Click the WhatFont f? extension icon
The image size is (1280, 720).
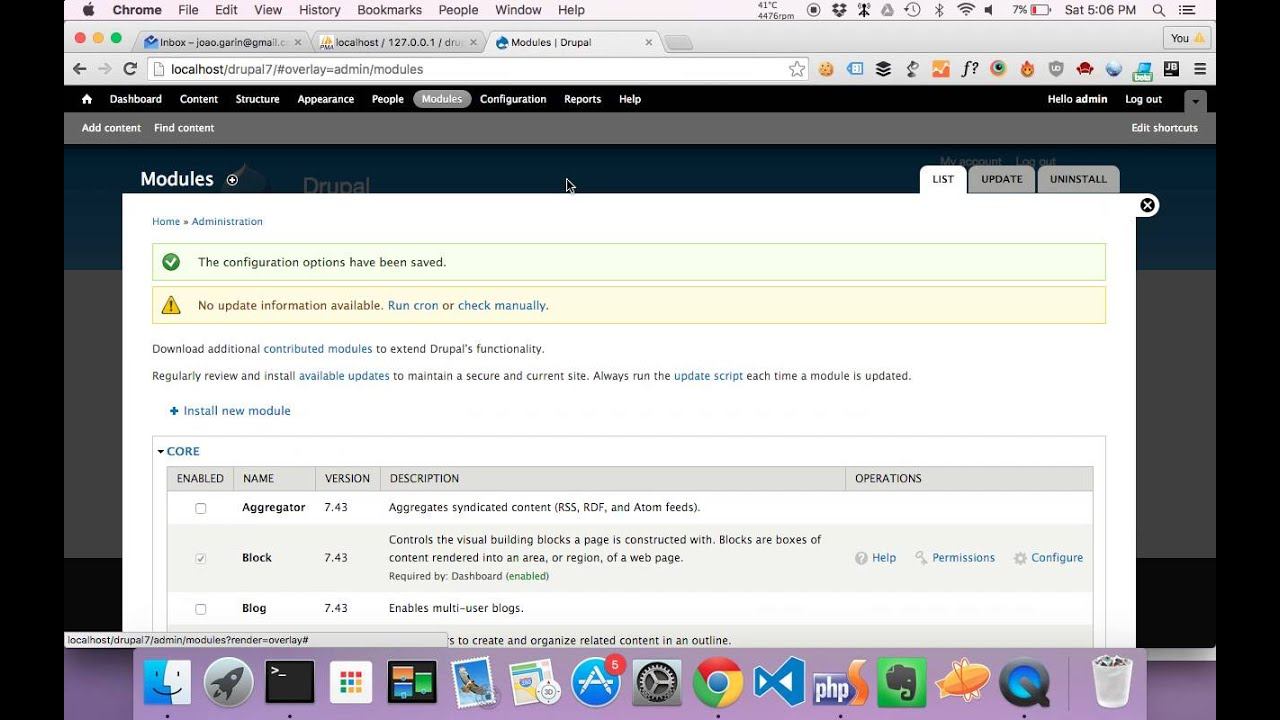(969, 69)
